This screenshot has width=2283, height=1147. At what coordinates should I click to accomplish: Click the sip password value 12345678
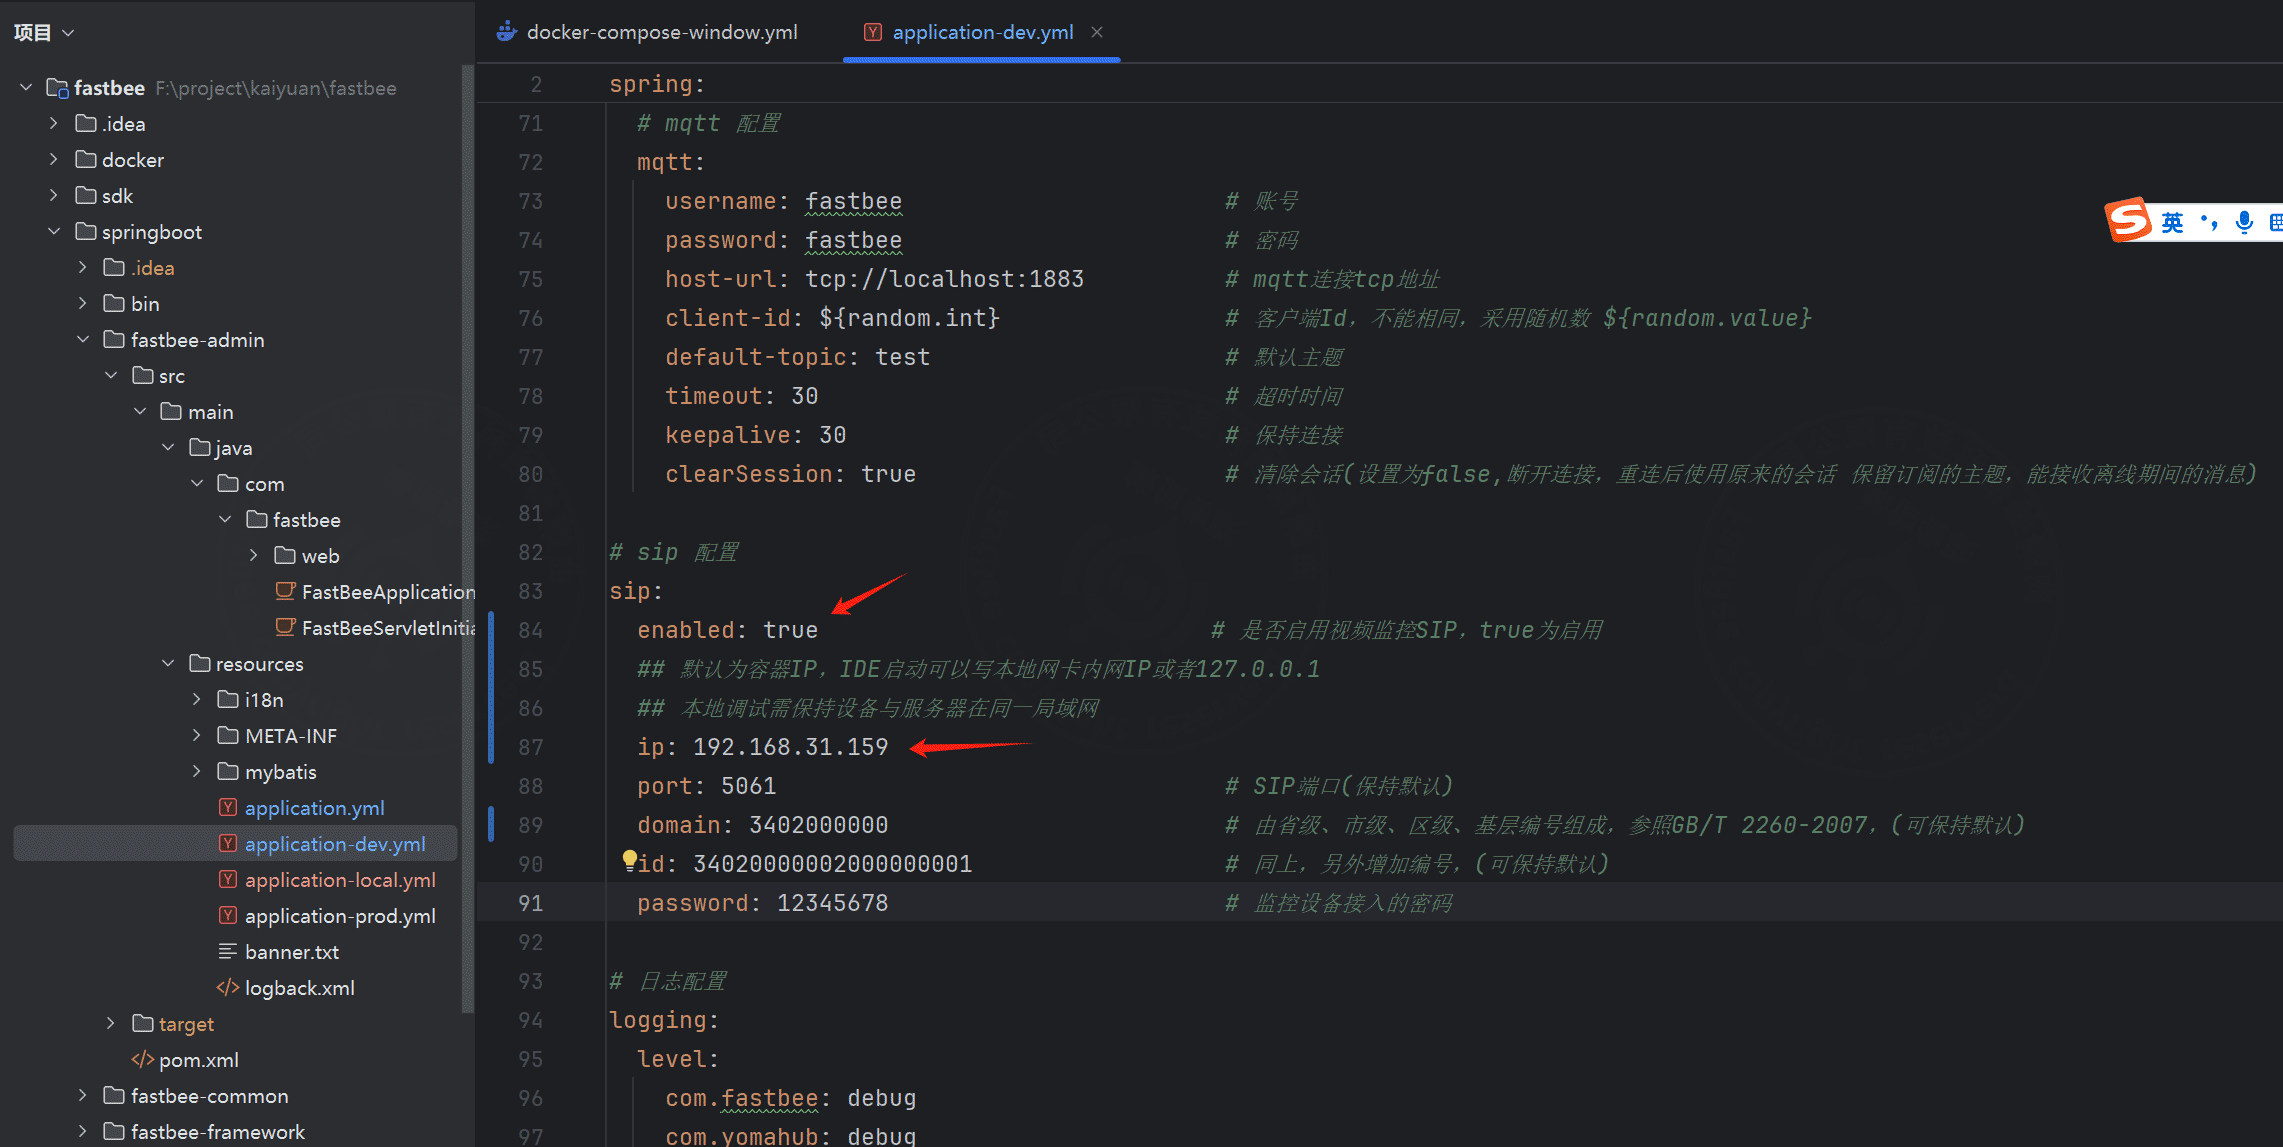[832, 903]
